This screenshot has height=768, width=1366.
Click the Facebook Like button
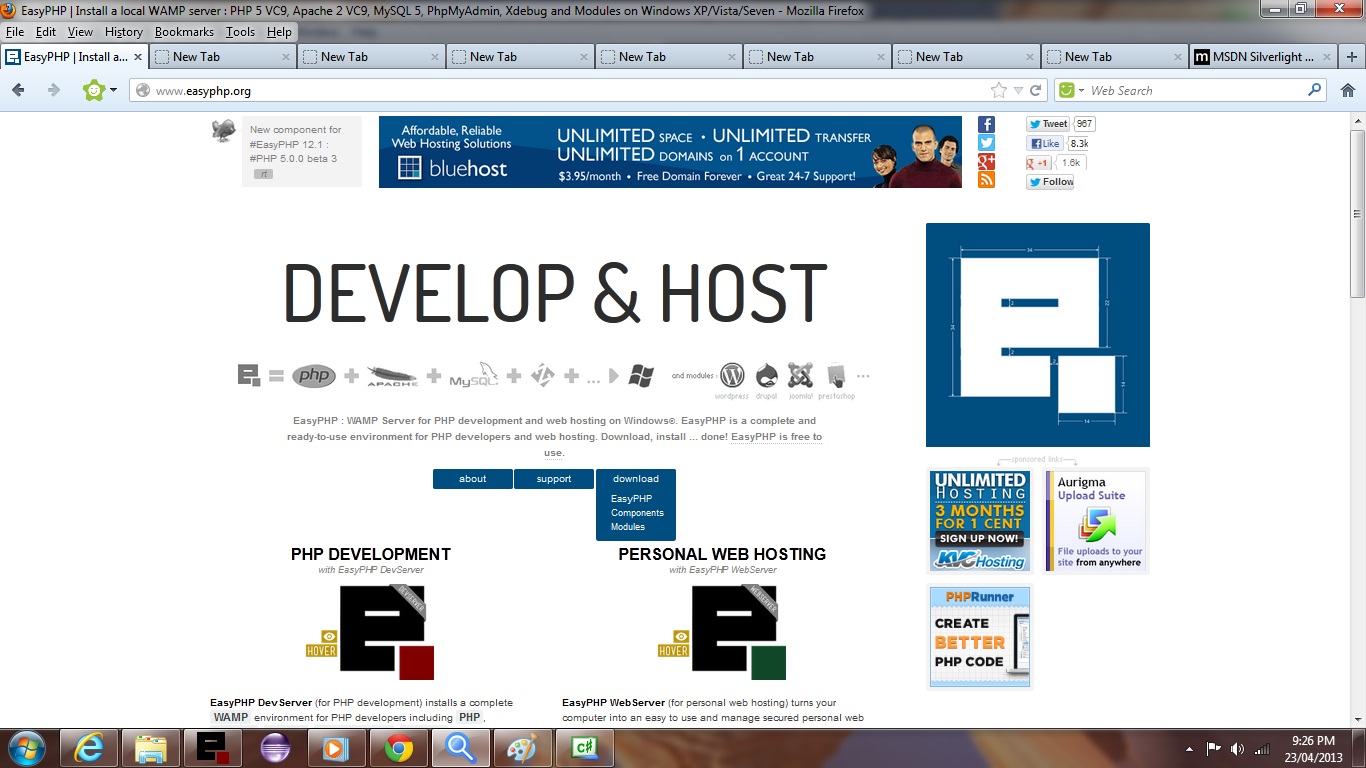[1045, 144]
